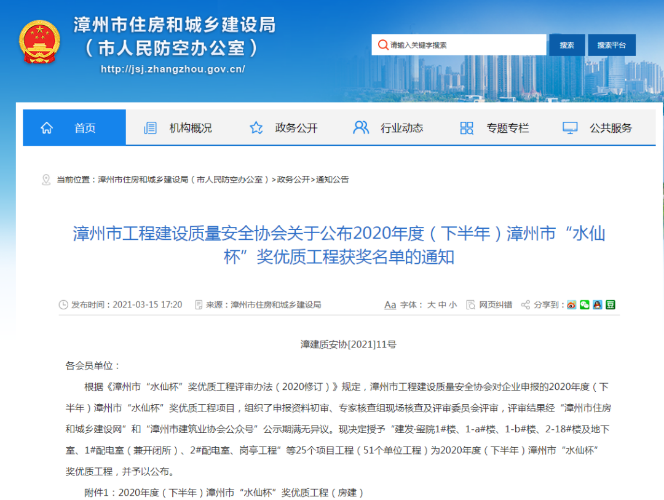Click the star icon beside 政务公开
664x500 pixels.
point(256,128)
